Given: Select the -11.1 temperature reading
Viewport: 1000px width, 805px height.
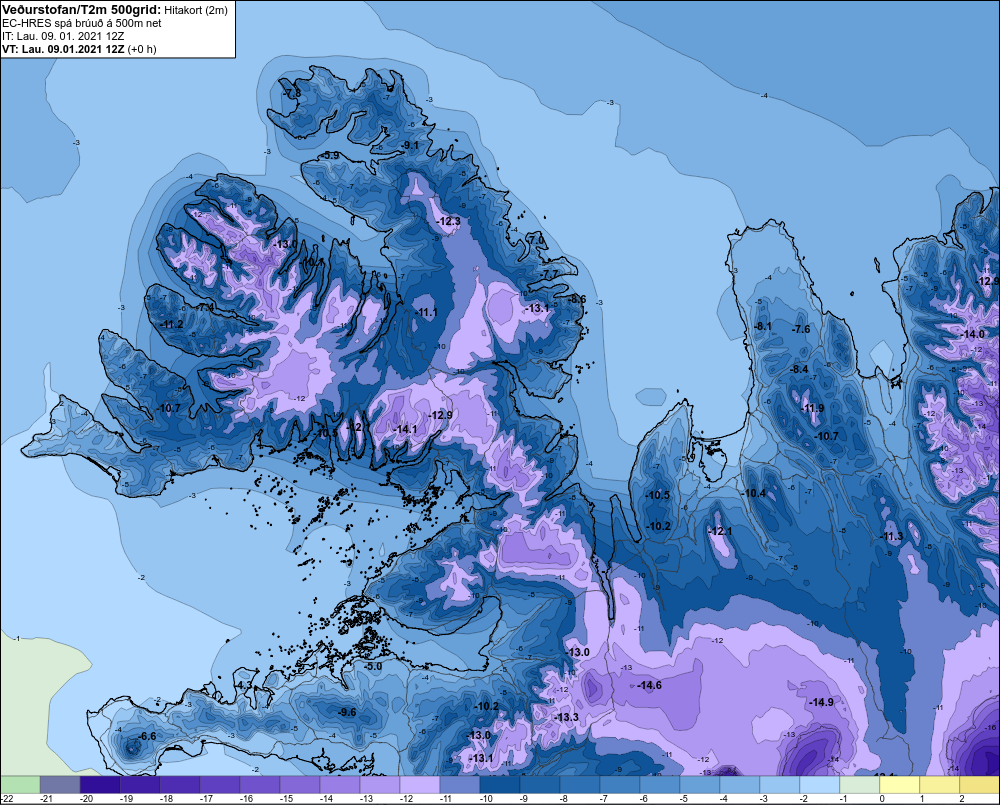Looking at the screenshot, I should pyautogui.click(x=426, y=313).
